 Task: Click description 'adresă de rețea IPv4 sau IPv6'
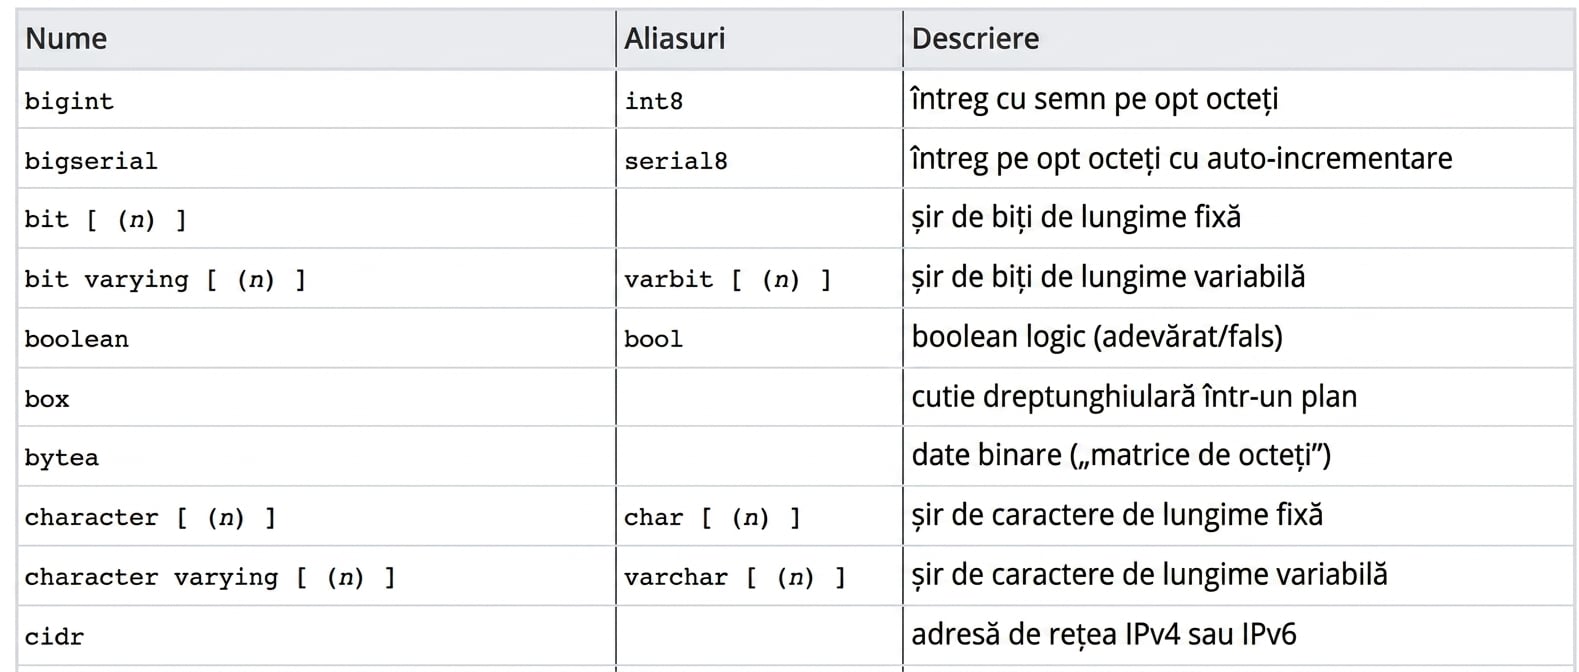pos(1104,634)
